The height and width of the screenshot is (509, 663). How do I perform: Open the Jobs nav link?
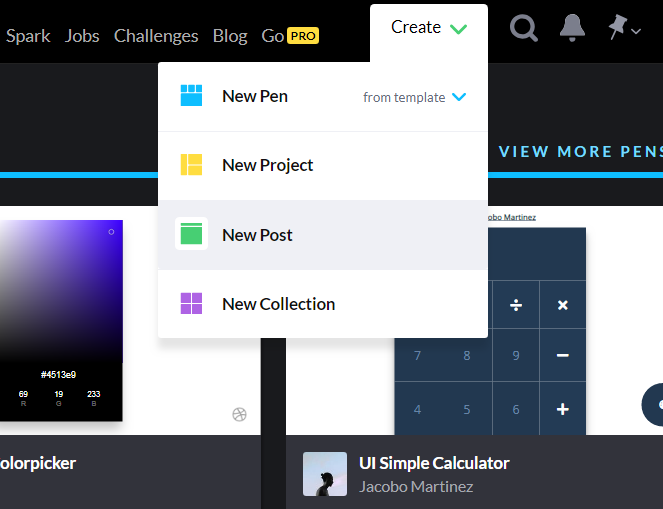(x=82, y=36)
